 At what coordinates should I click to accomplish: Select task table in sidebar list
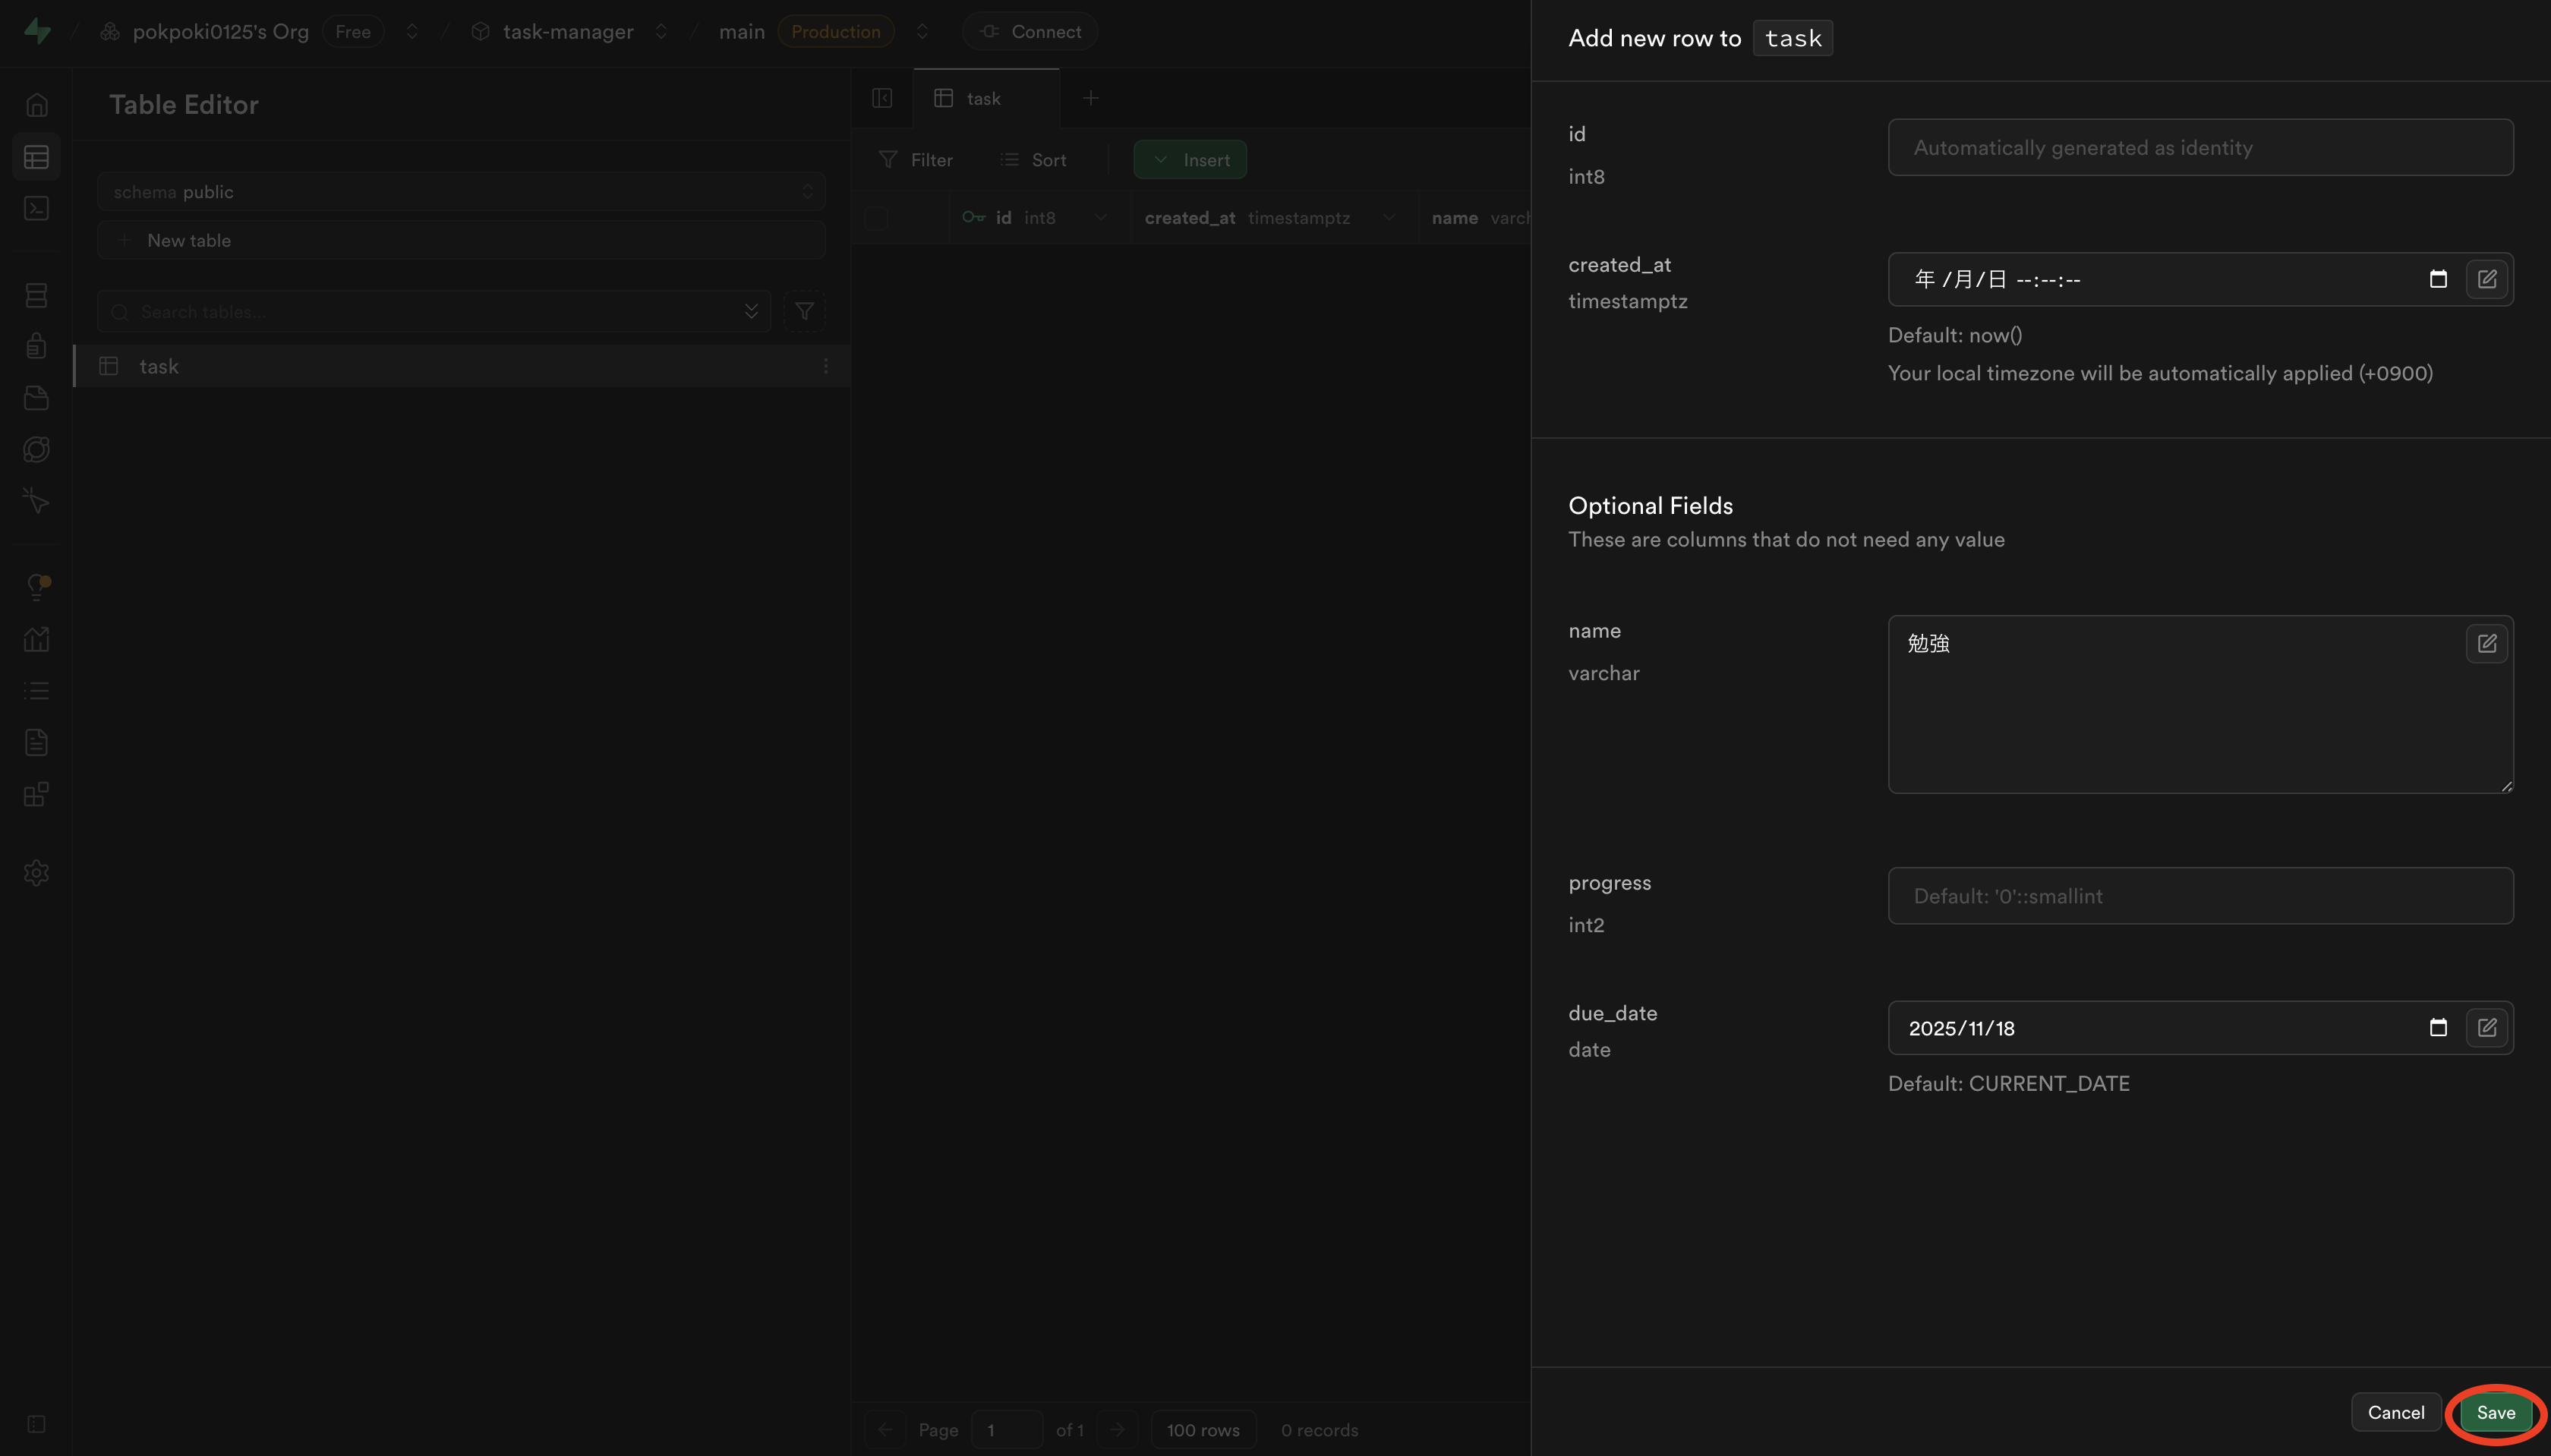(160, 366)
